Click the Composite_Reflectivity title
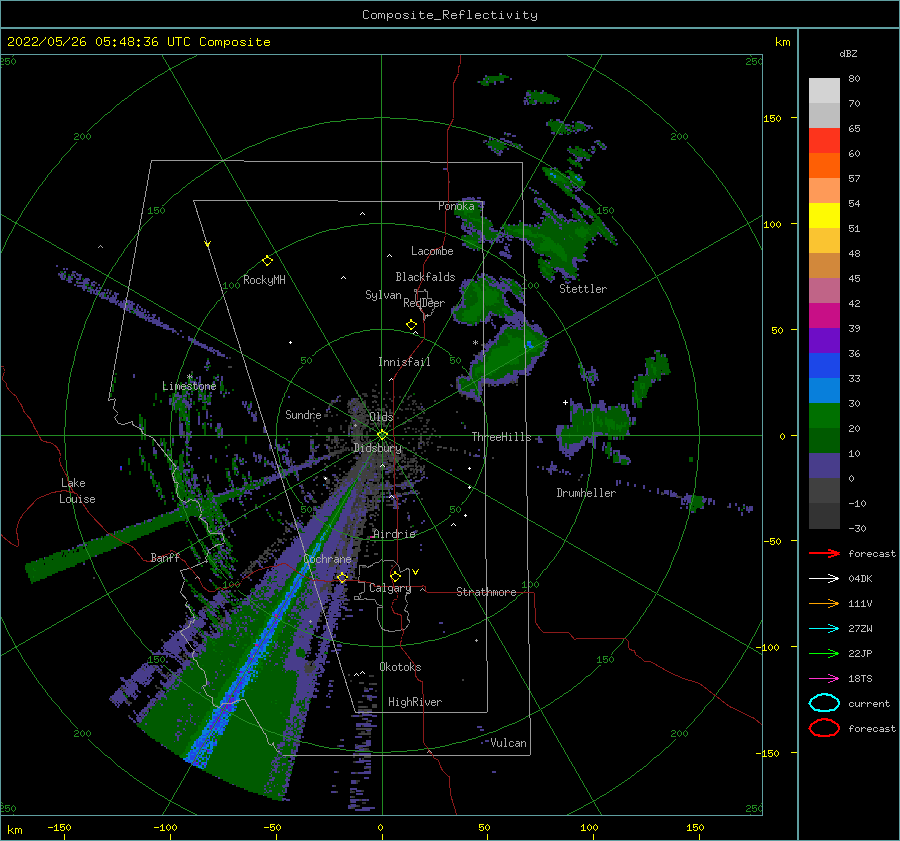The height and width of the screenshot is (841, 900). [450, 15]
